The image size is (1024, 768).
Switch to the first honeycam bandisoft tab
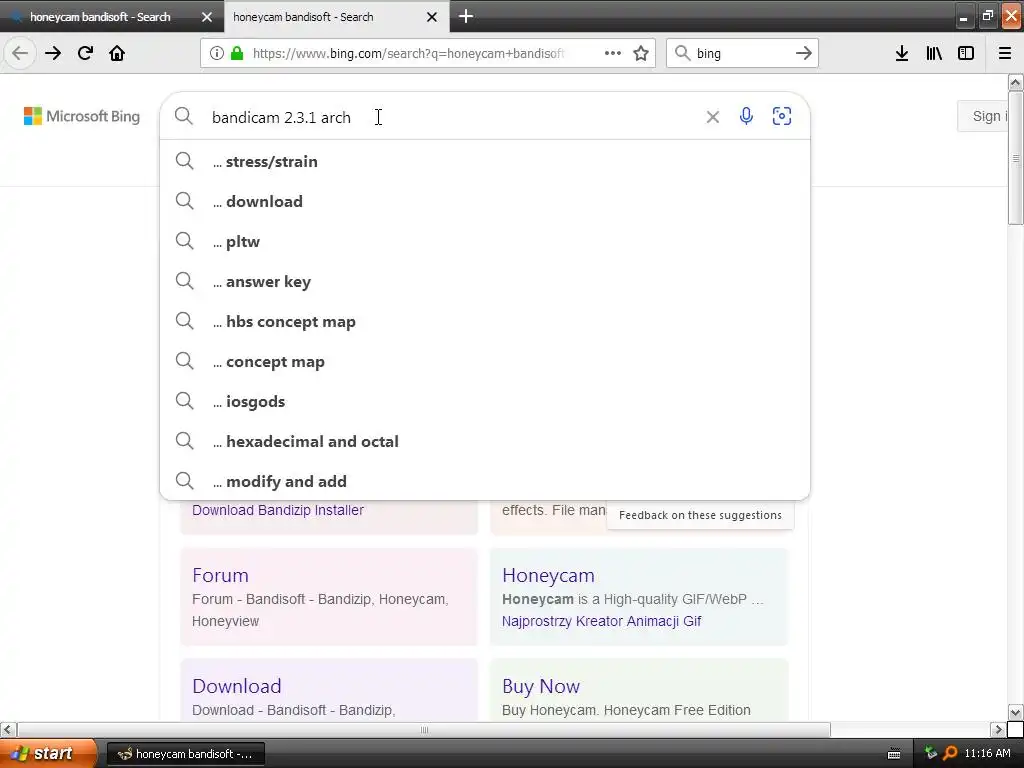coord(100,17)
